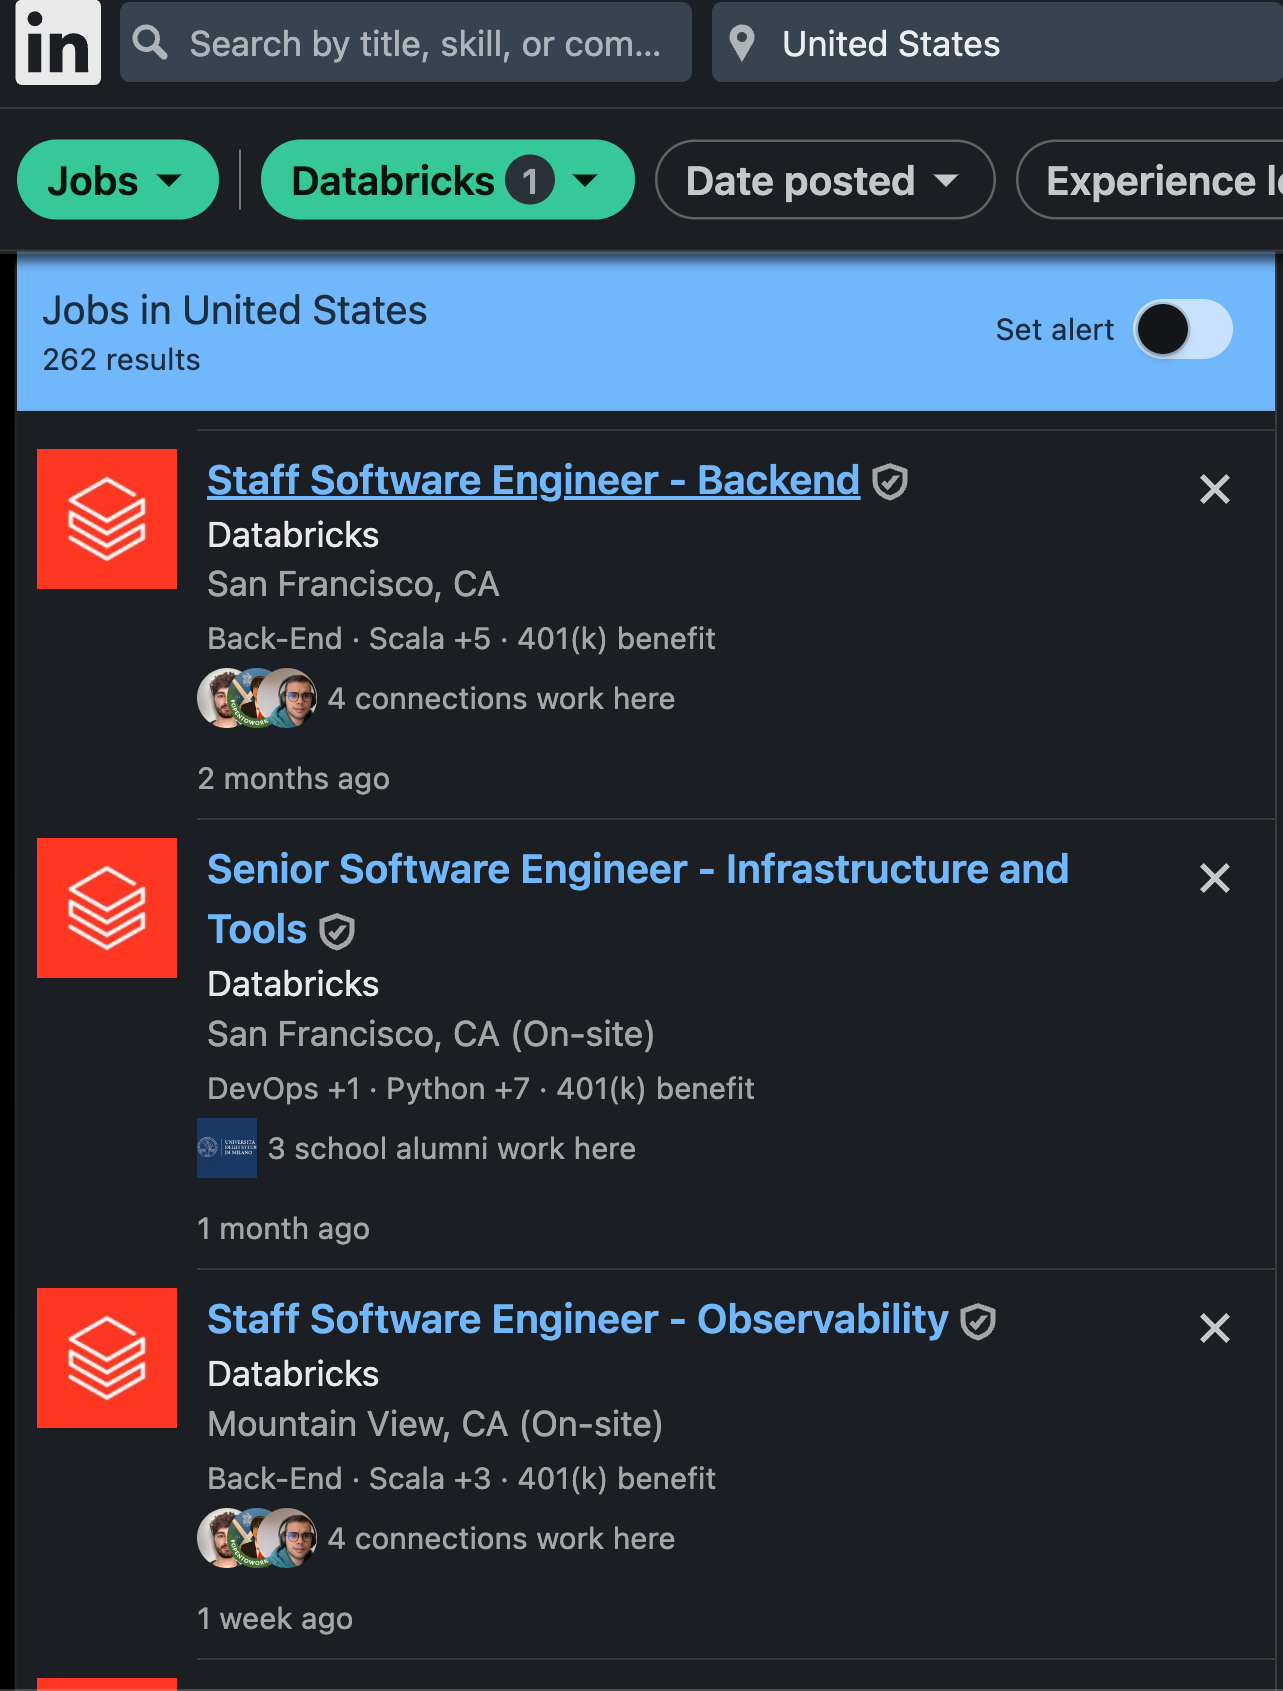Open the Experience level filter
The image size is (1283, 1691).
pyautogui.click(x=1150, y=180)
